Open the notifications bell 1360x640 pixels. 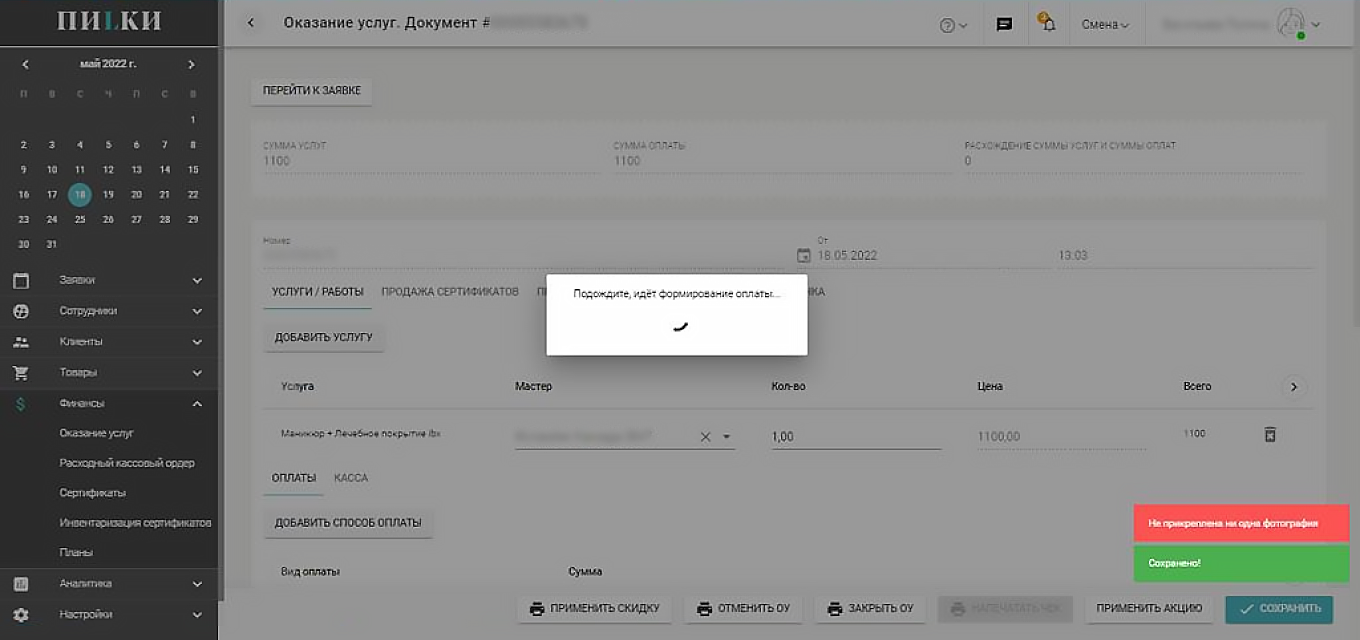tap(1047, 23)
